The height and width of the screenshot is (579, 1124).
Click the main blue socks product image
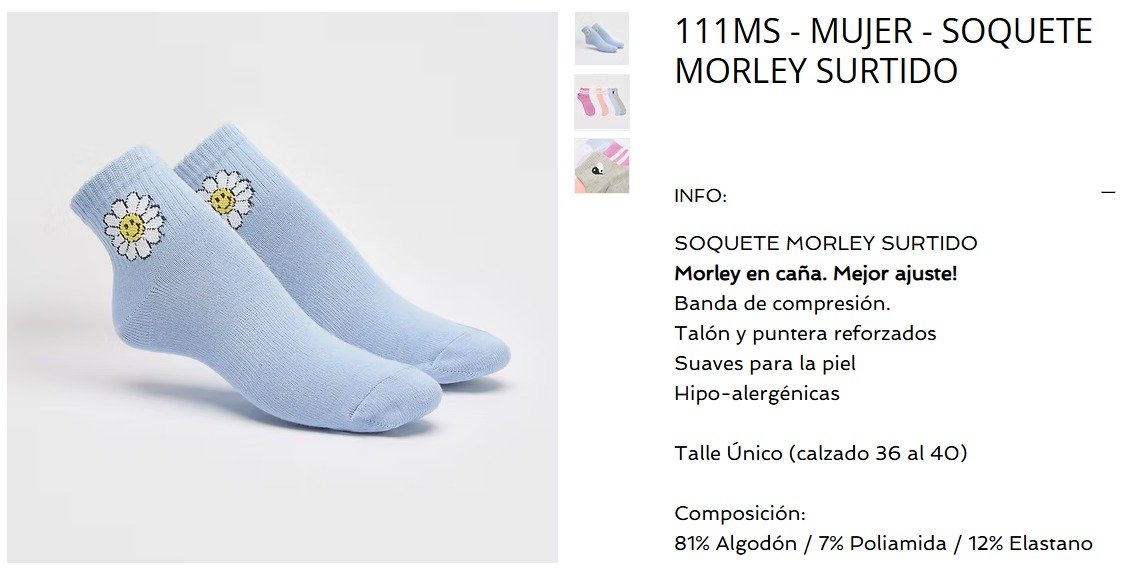[x=282, y=287]
